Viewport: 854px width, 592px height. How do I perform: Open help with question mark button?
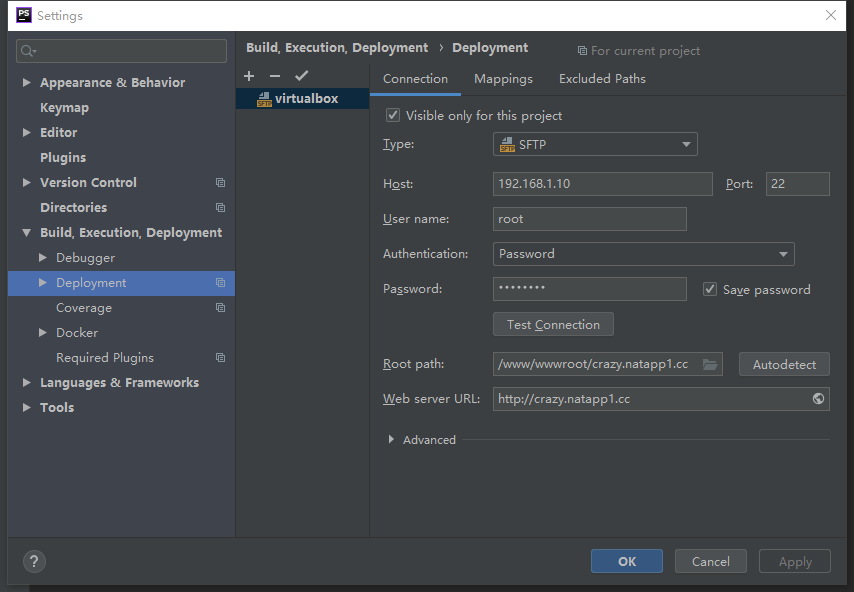pos(34,562)
